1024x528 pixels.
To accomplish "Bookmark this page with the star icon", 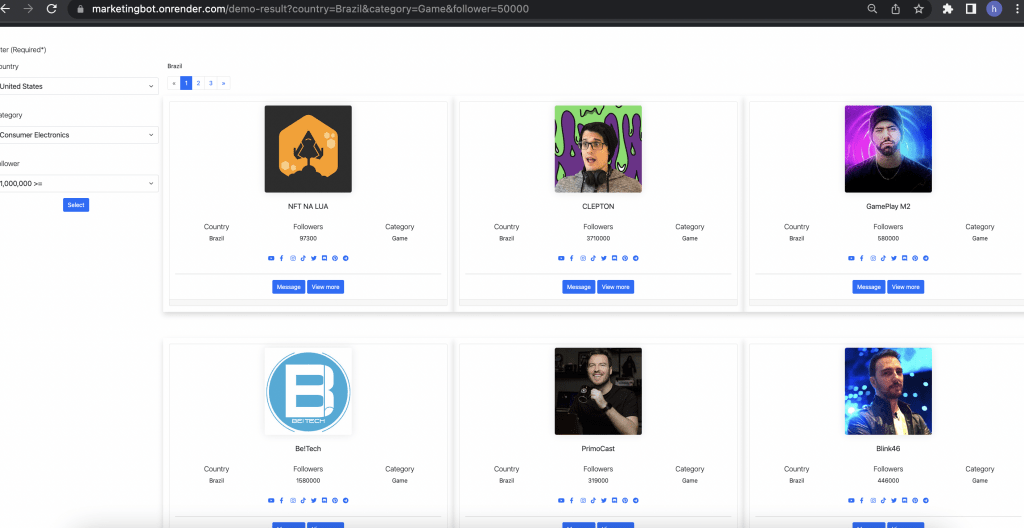I will click(x=919, y=9).
